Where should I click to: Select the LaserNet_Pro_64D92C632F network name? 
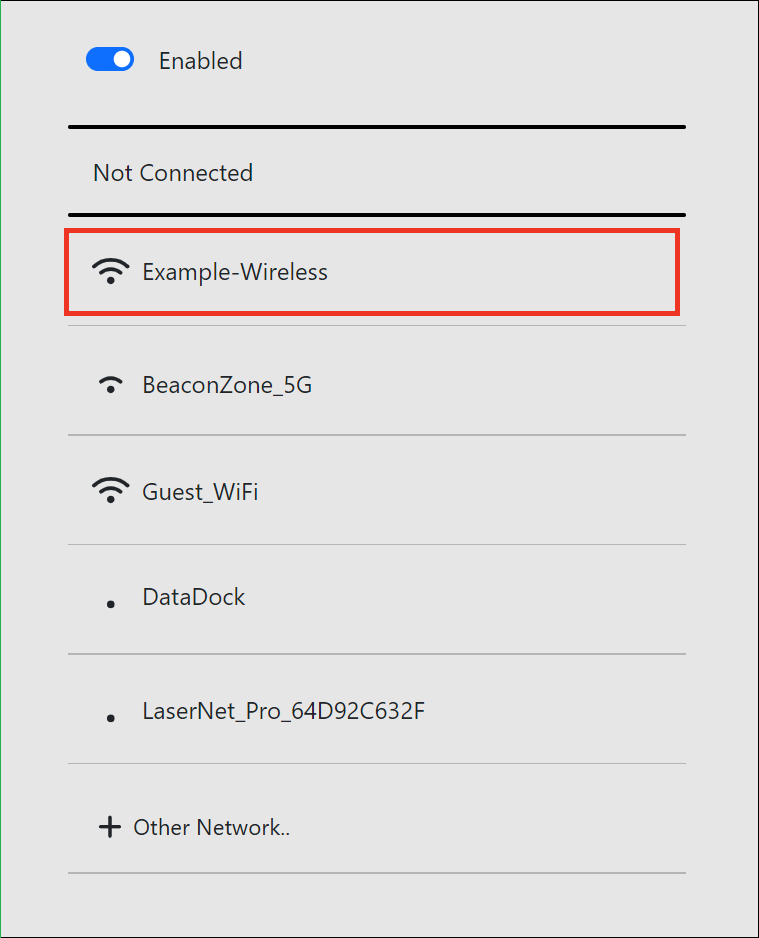(x=284, y=712)
